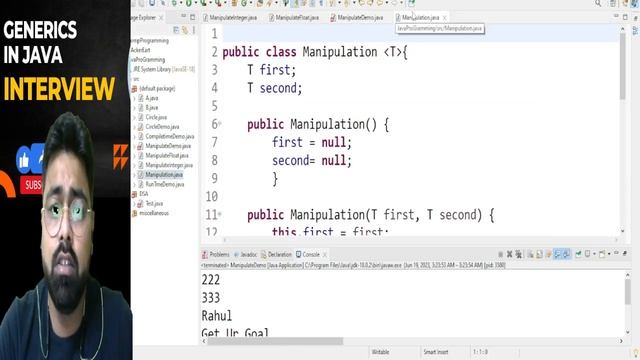
Task: Open the Declaration view tab
Action: pyautogui.click(x=276, y=254)
